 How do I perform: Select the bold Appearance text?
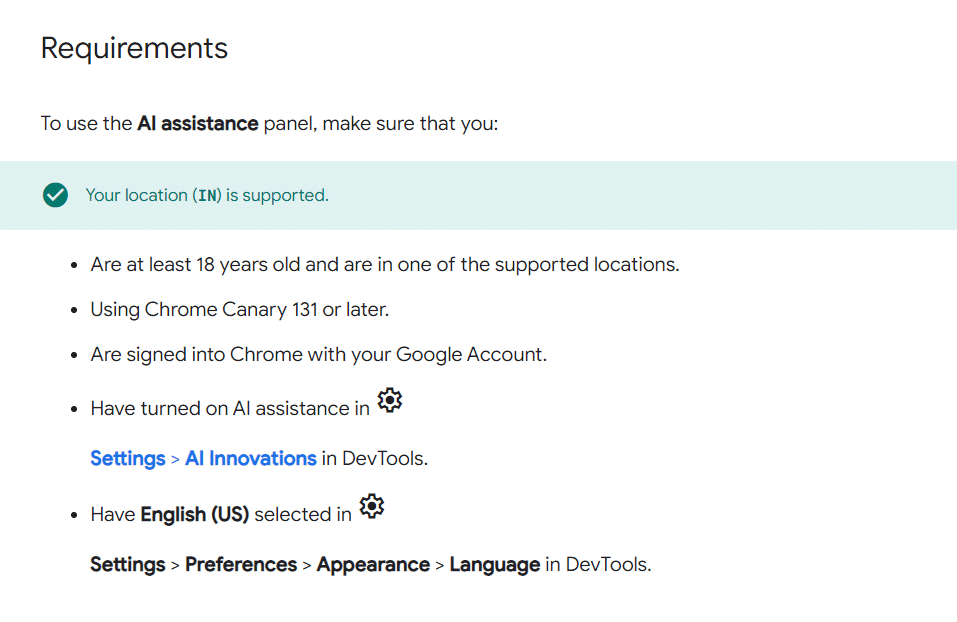373,564
